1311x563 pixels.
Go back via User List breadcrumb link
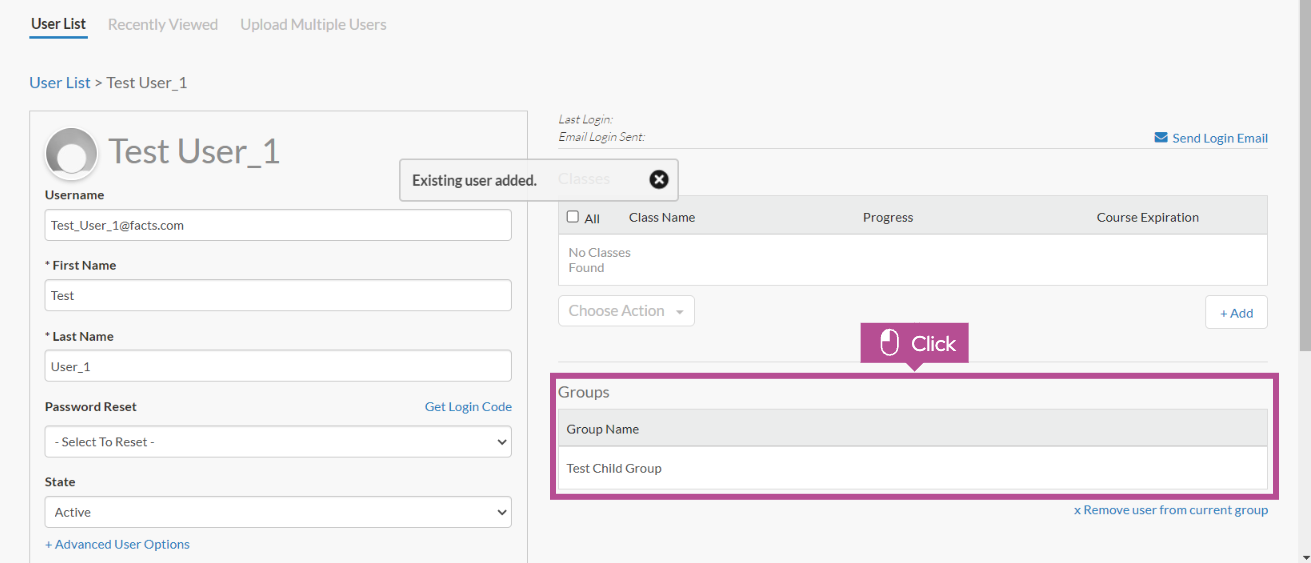(x=60, y=83)
